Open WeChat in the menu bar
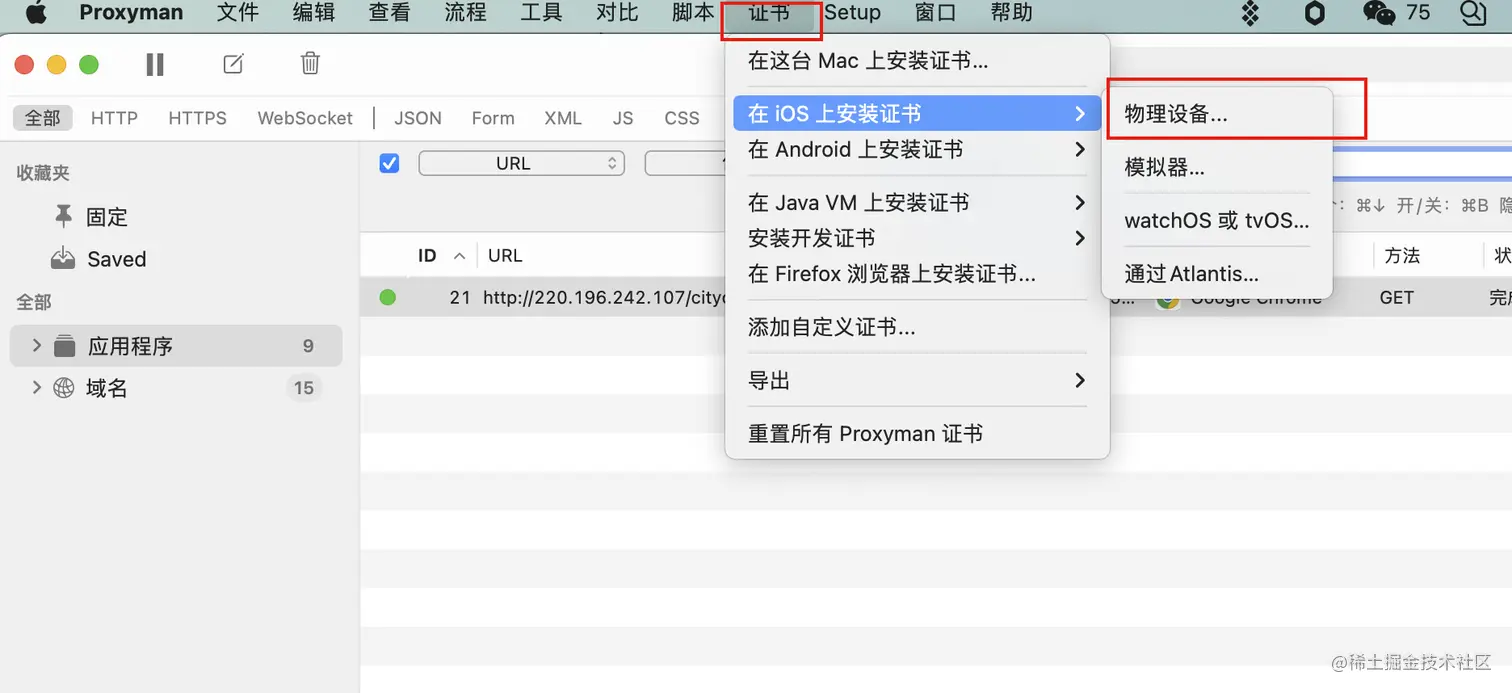The image size is (1512, 693). (x=1379, y=13)
